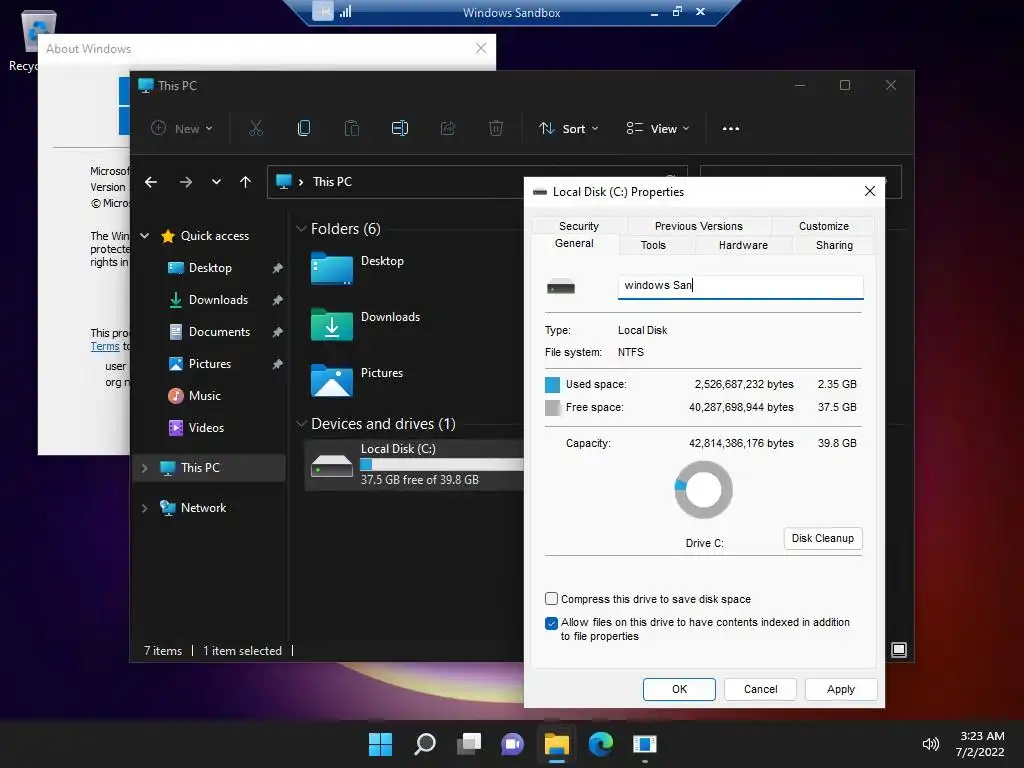Viewport: 1024px width, 768px height.
Task: Click the volume speaker icon in tray
Action: (931, 744)
